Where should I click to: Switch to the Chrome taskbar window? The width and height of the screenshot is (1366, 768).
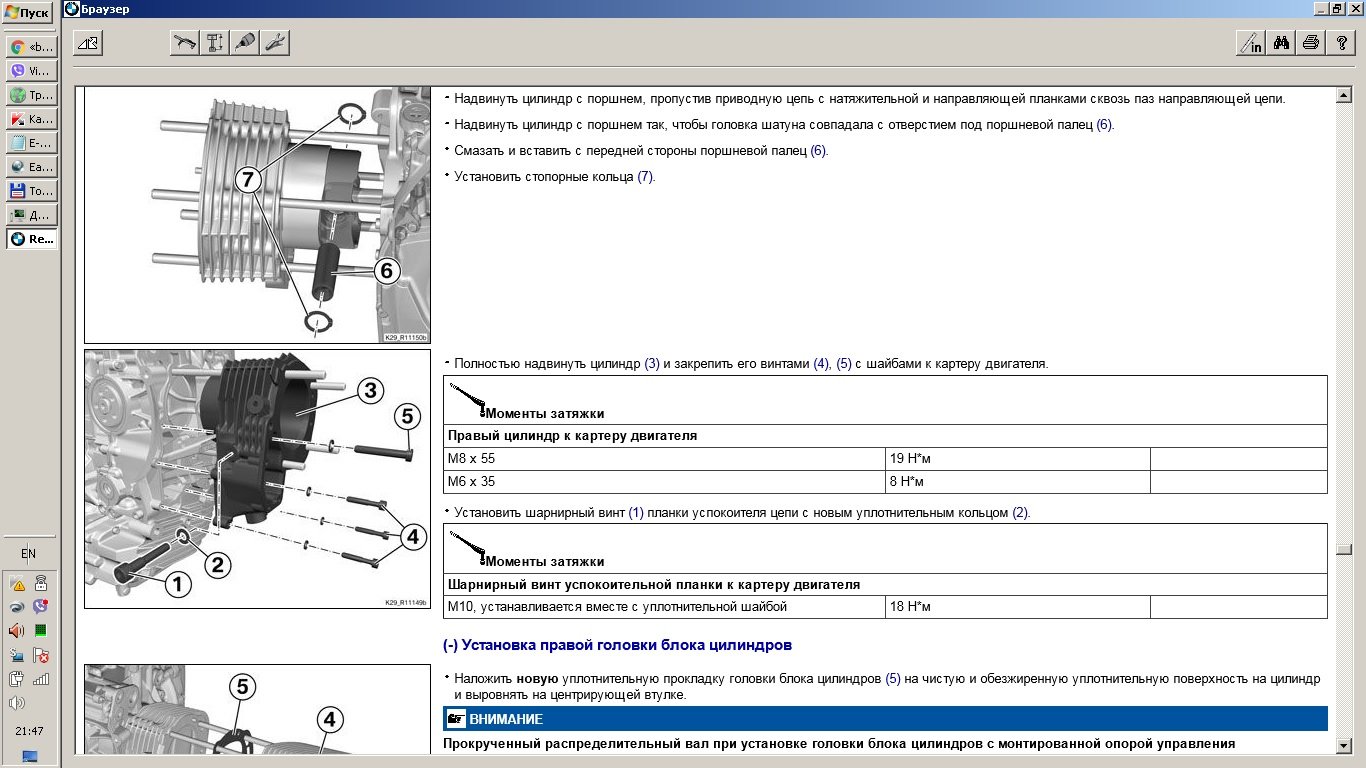pyautogui.click(x=31, y=47)
